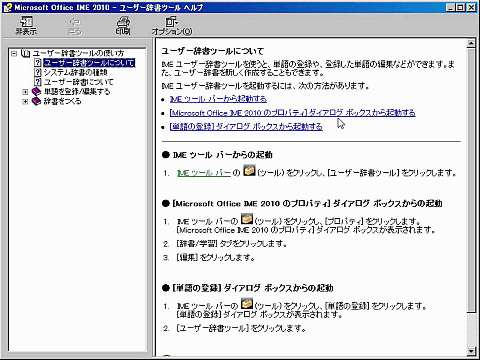Follow the [Microsoft Office IME 2010 のプロパティ] dialog link
This screenshot has height=360, width=480.
tap(292, 113)
